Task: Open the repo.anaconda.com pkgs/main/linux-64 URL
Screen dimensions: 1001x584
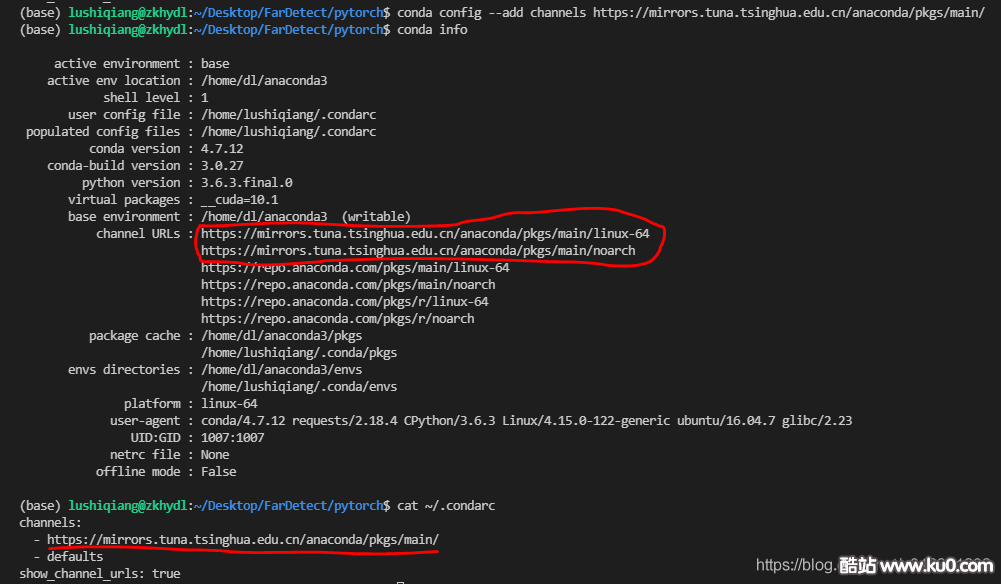Action: tap(356, 268)
